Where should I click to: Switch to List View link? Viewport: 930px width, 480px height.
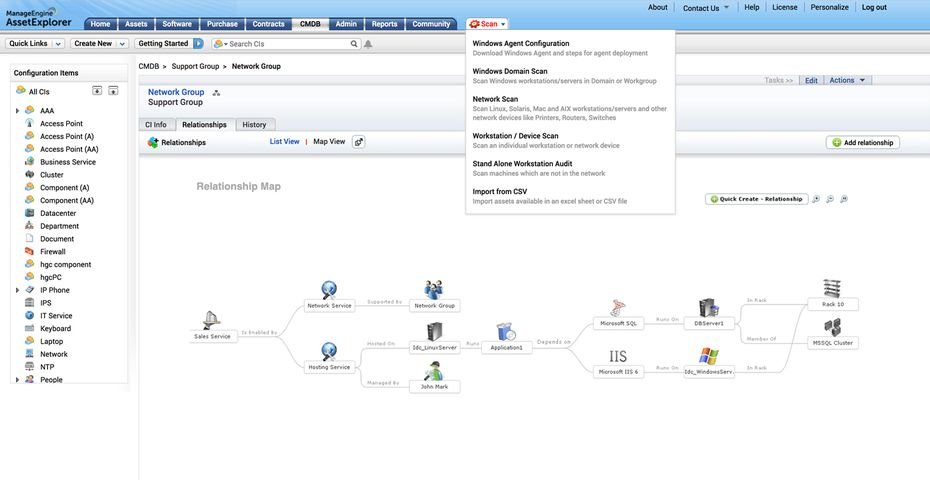click(x=284, y=142)
